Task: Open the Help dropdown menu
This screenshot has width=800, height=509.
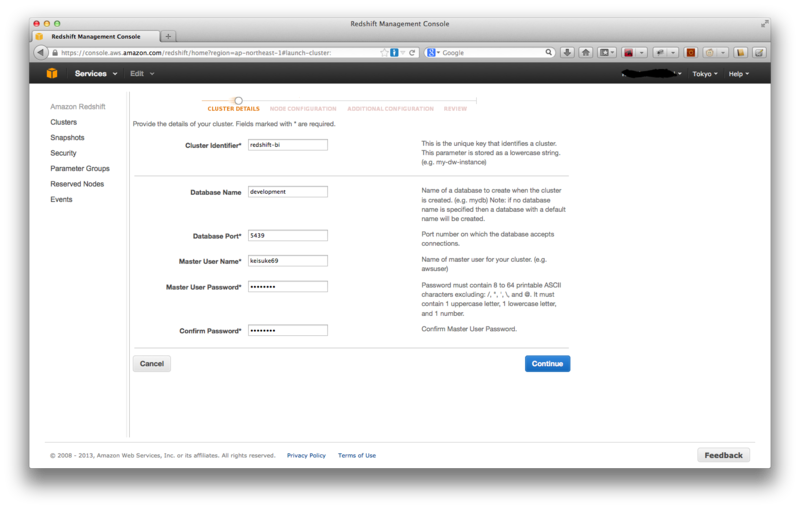Action: (738, 74)
